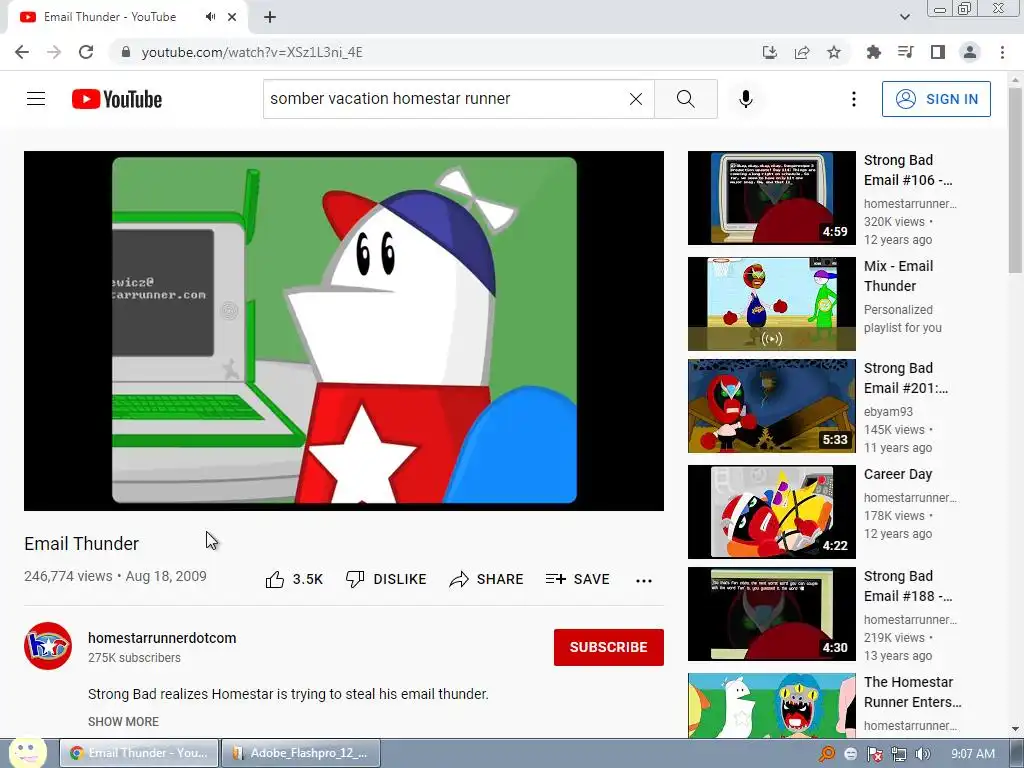Open Chrome extensions puzzle icon
This screenshot has height=768, width=1024.
click(x=873, y=52)
